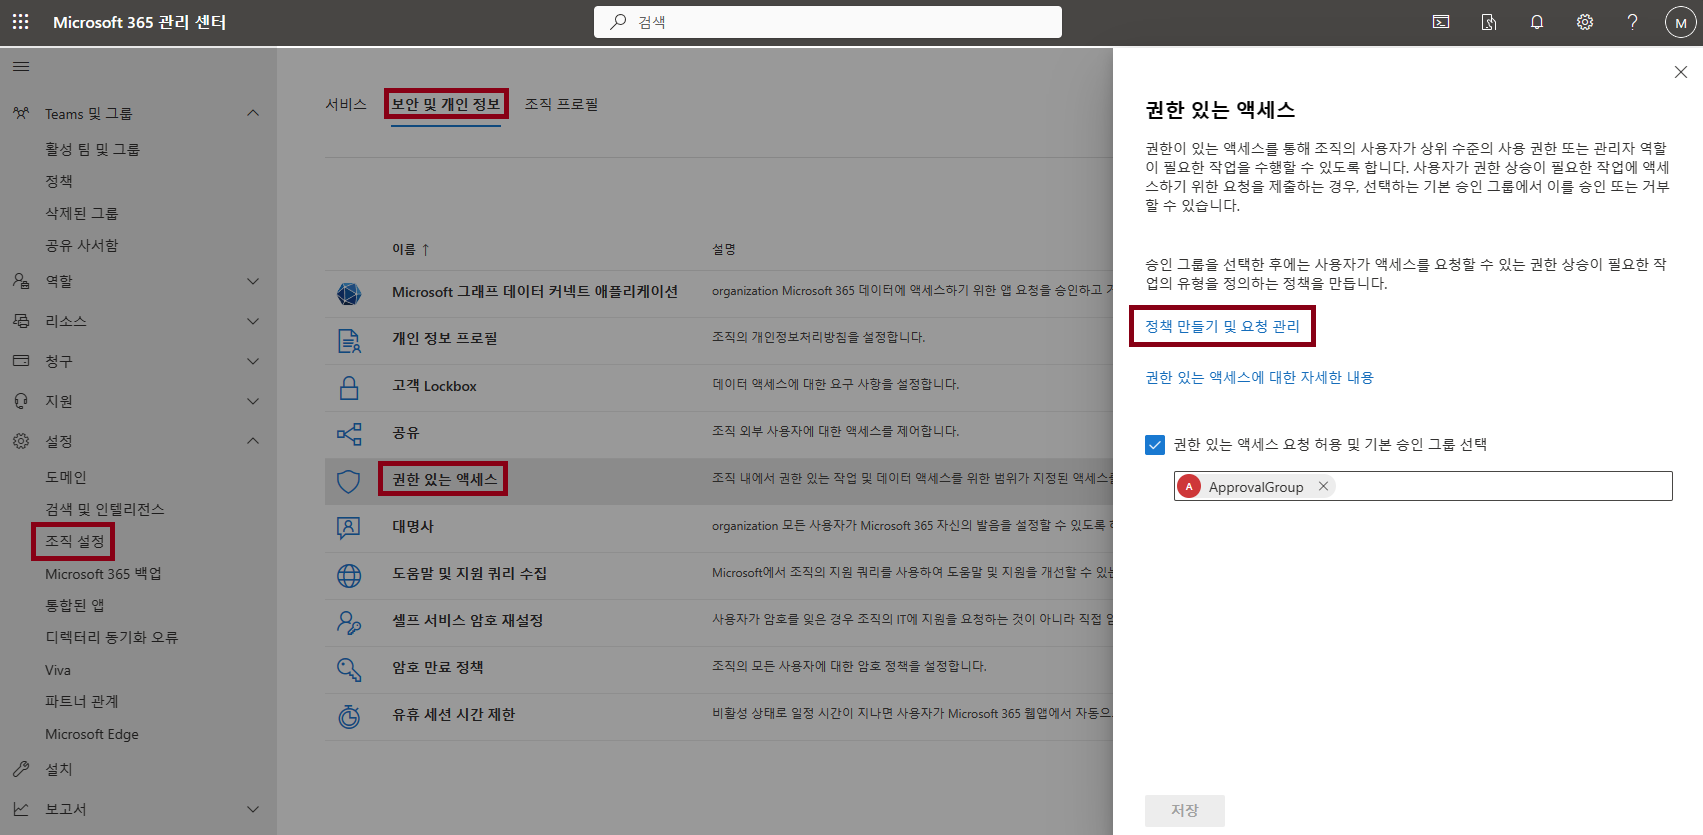Click the 보고서 chart icon
The width and height of the screenshot is (1703, 835).
point(21,809)
